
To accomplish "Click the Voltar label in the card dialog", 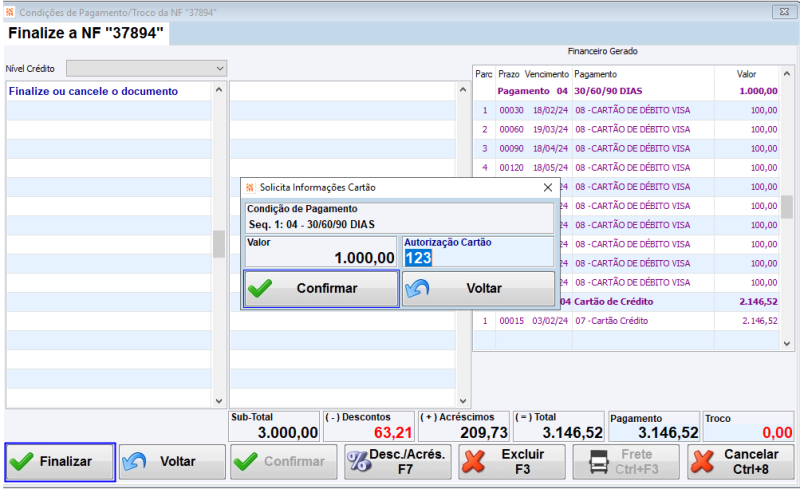I will pos(484,288).
